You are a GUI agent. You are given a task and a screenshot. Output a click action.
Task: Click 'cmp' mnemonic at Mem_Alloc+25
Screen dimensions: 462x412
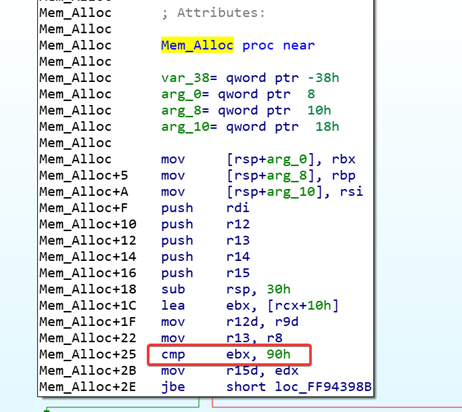(x=173, y=355)
